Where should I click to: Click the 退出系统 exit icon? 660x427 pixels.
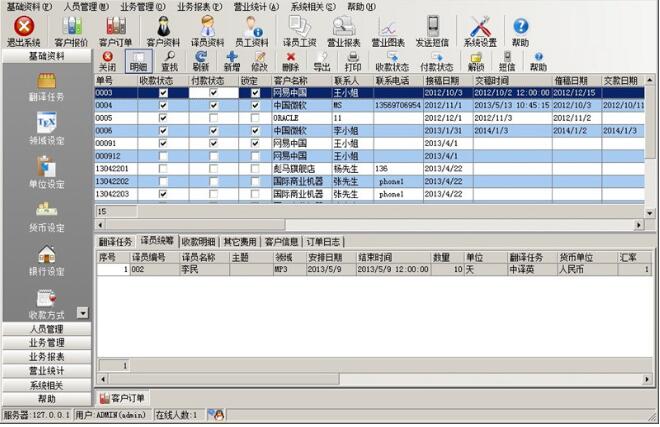(24, 31)
